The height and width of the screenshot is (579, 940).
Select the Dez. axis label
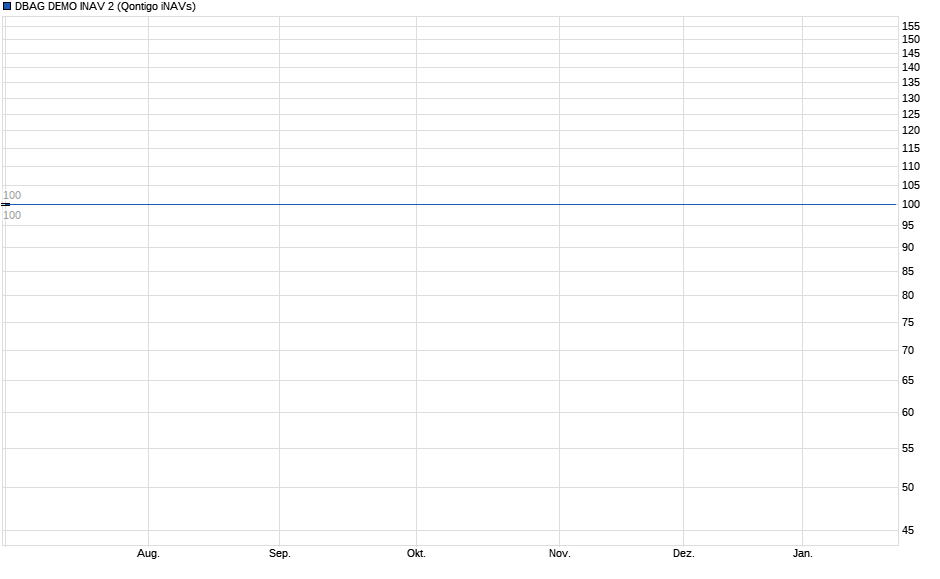pos(685,553)
